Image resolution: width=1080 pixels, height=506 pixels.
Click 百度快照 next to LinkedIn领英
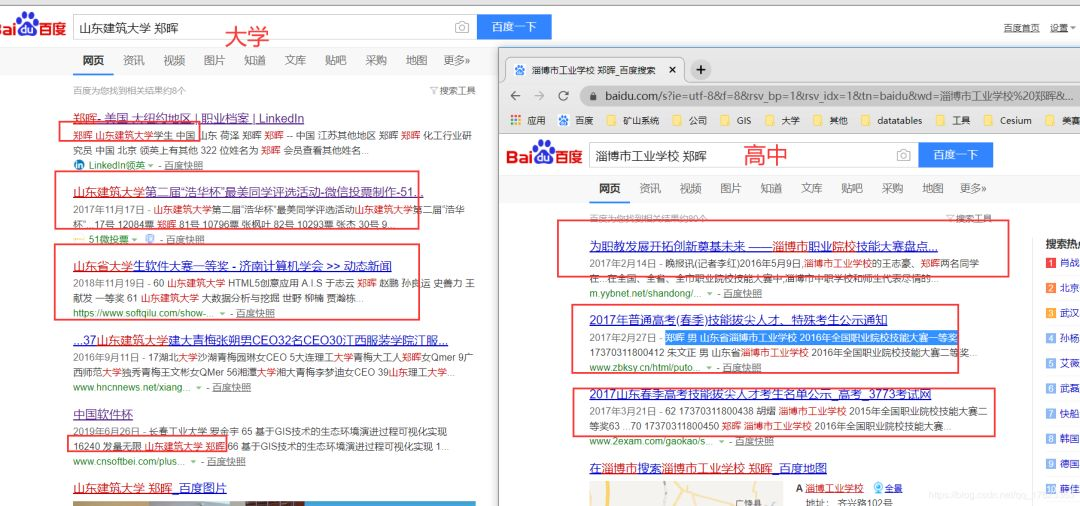[x=185, y=166]
